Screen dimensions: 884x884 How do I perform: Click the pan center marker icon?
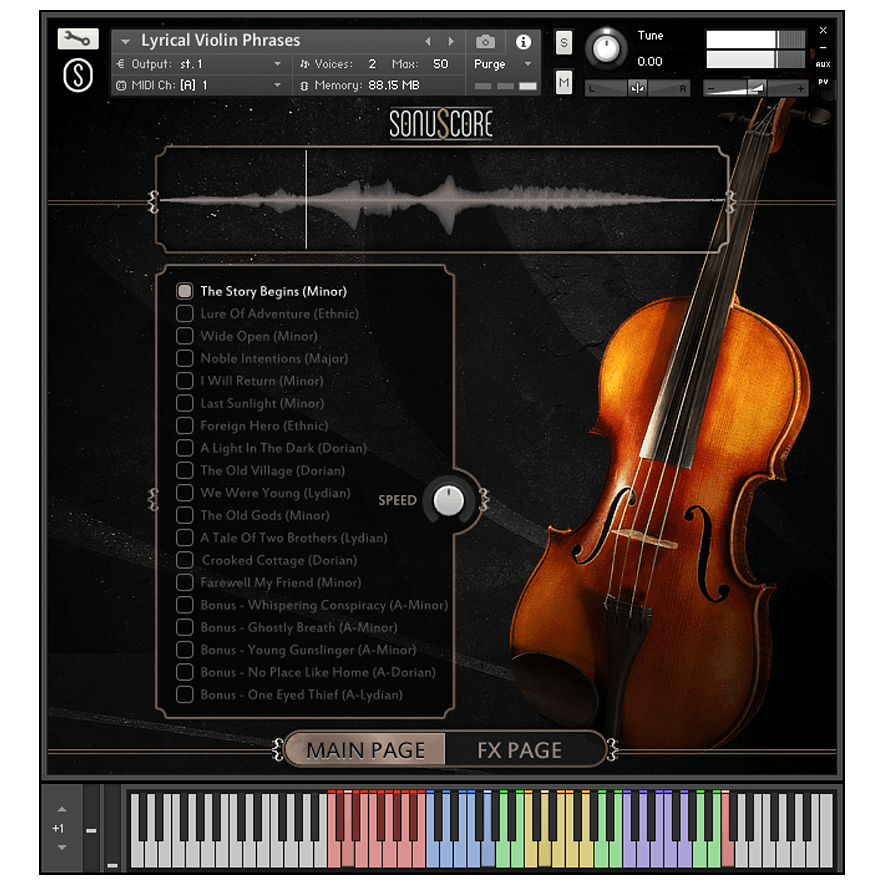638,88
